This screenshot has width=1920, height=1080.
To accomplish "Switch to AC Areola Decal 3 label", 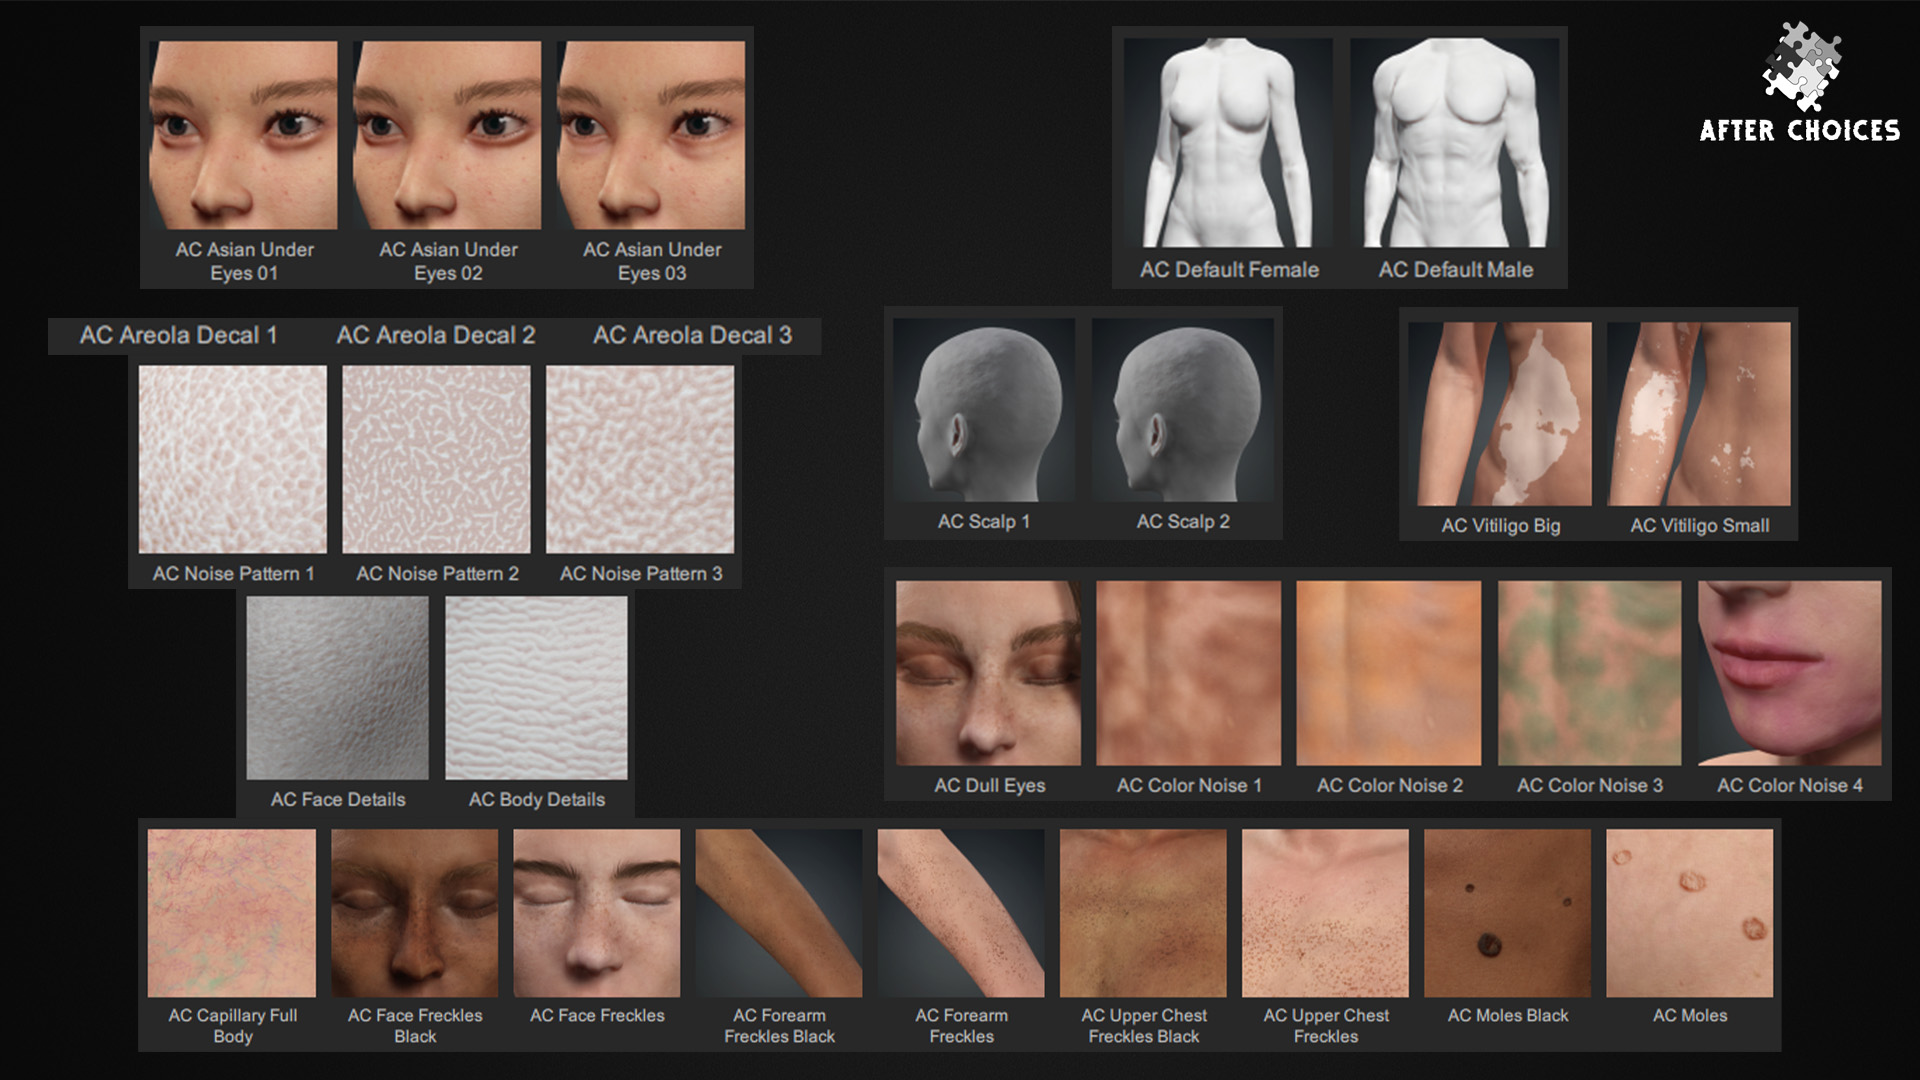I will (692, 335).
